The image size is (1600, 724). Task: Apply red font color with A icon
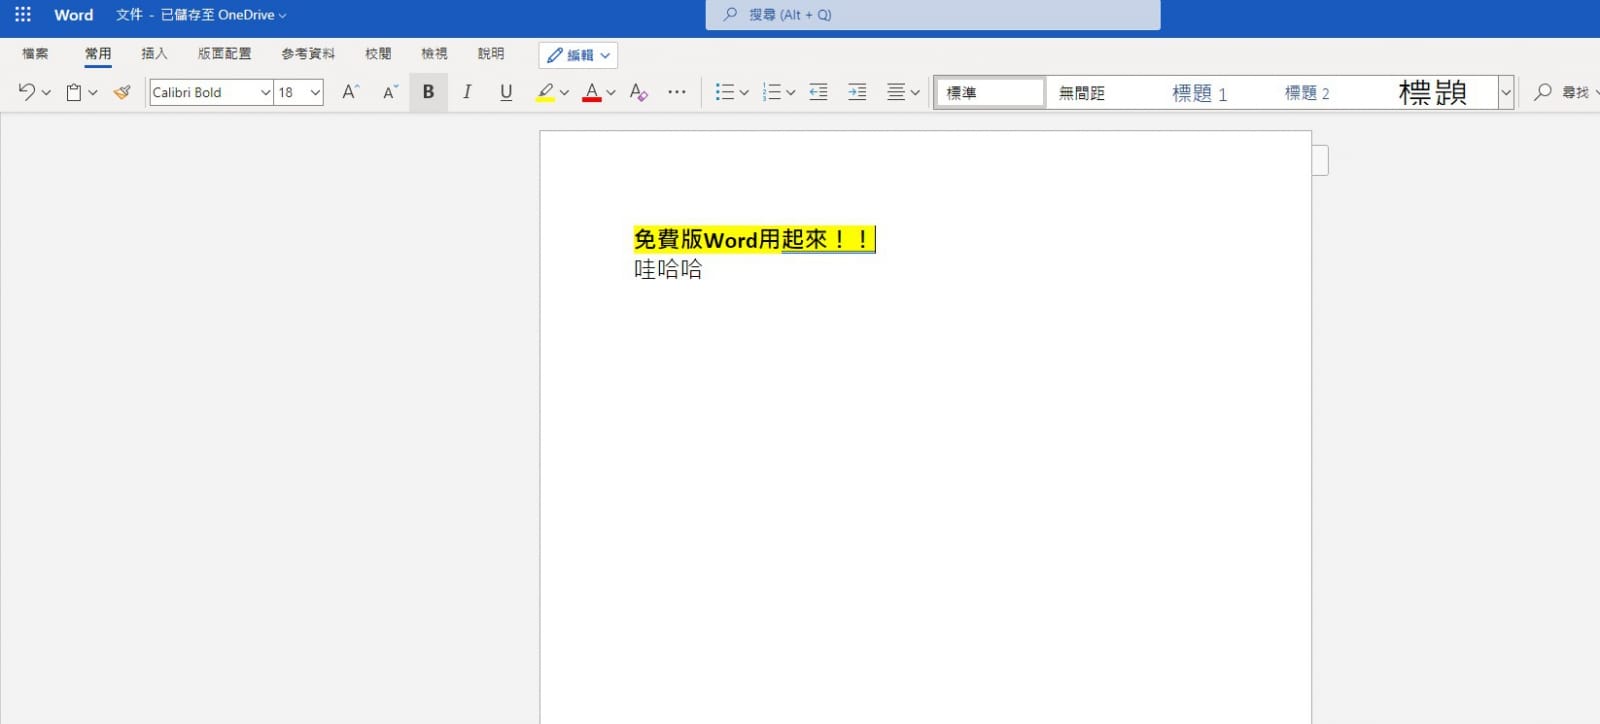coord(592,92)
